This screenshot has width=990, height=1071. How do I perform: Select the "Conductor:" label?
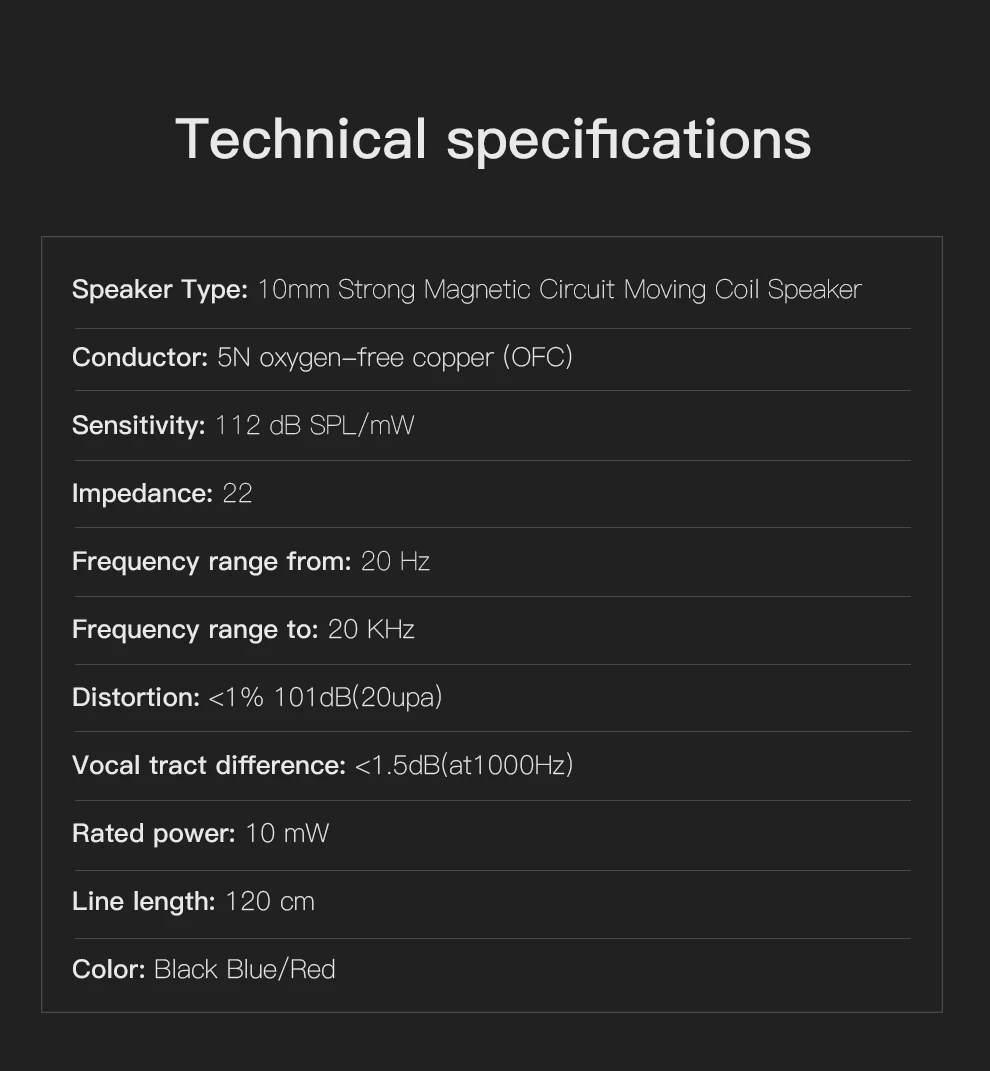click(x=139, y=358)
